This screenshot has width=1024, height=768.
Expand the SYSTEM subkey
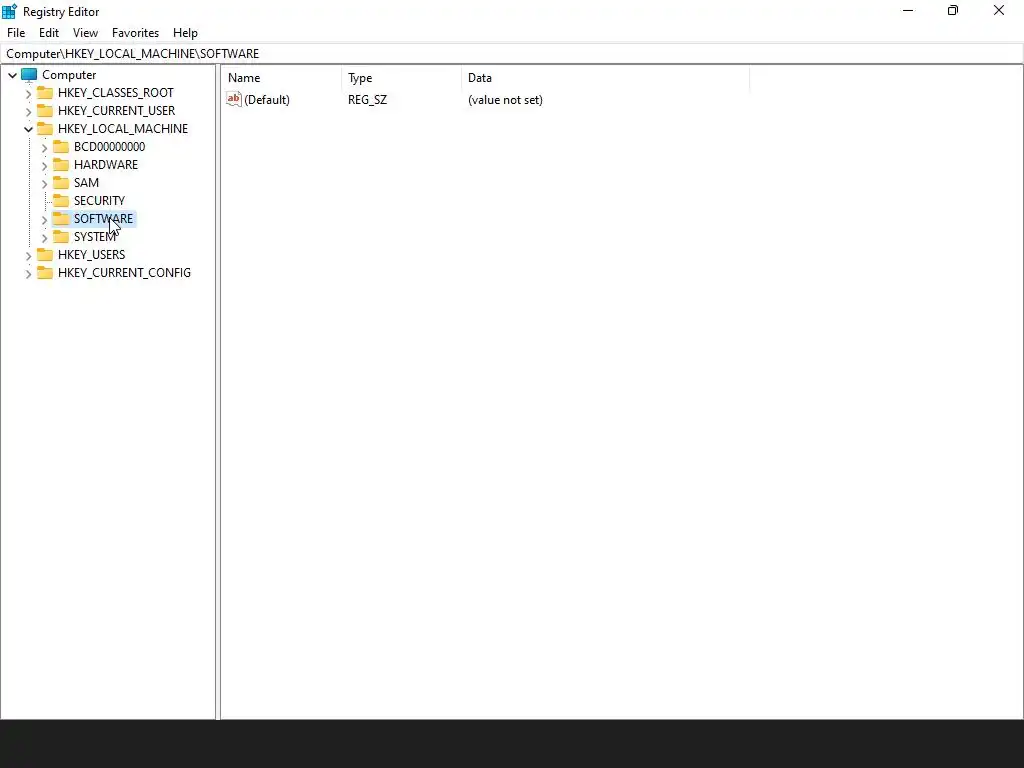click(44, 238)
